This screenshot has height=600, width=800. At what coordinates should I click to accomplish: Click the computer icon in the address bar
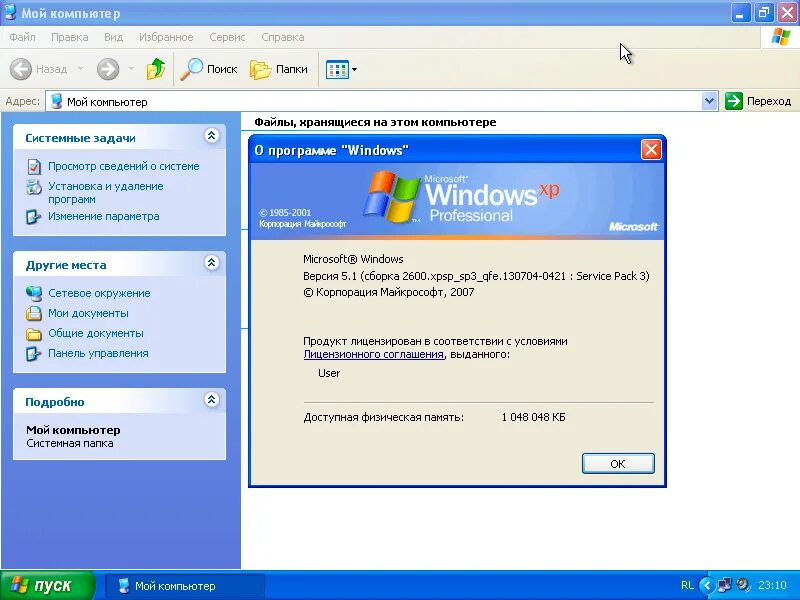point(57,102)
